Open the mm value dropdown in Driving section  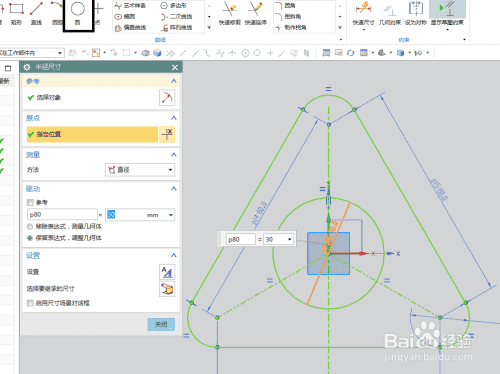coord(171,215)
